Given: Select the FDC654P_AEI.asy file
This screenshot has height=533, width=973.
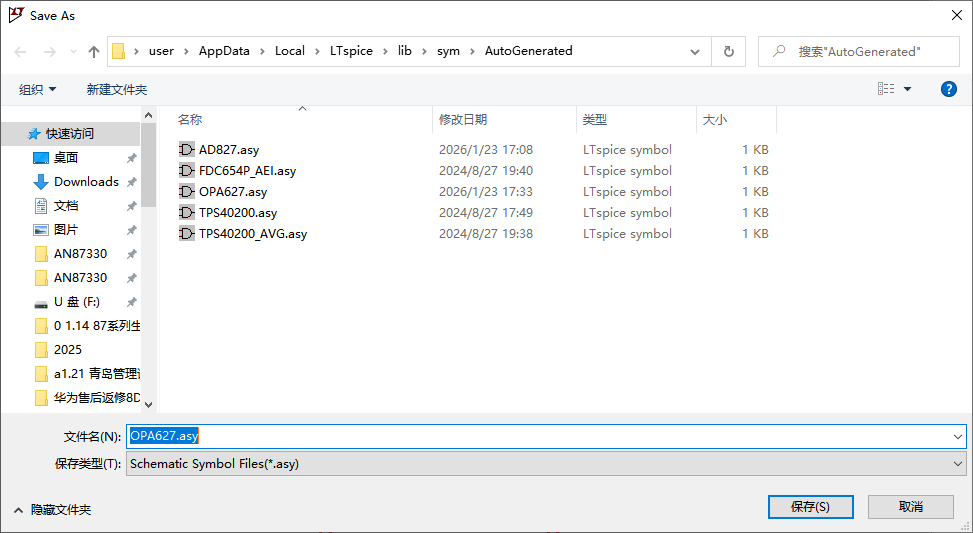Looking at the screenshot, I should coord(248,171).
